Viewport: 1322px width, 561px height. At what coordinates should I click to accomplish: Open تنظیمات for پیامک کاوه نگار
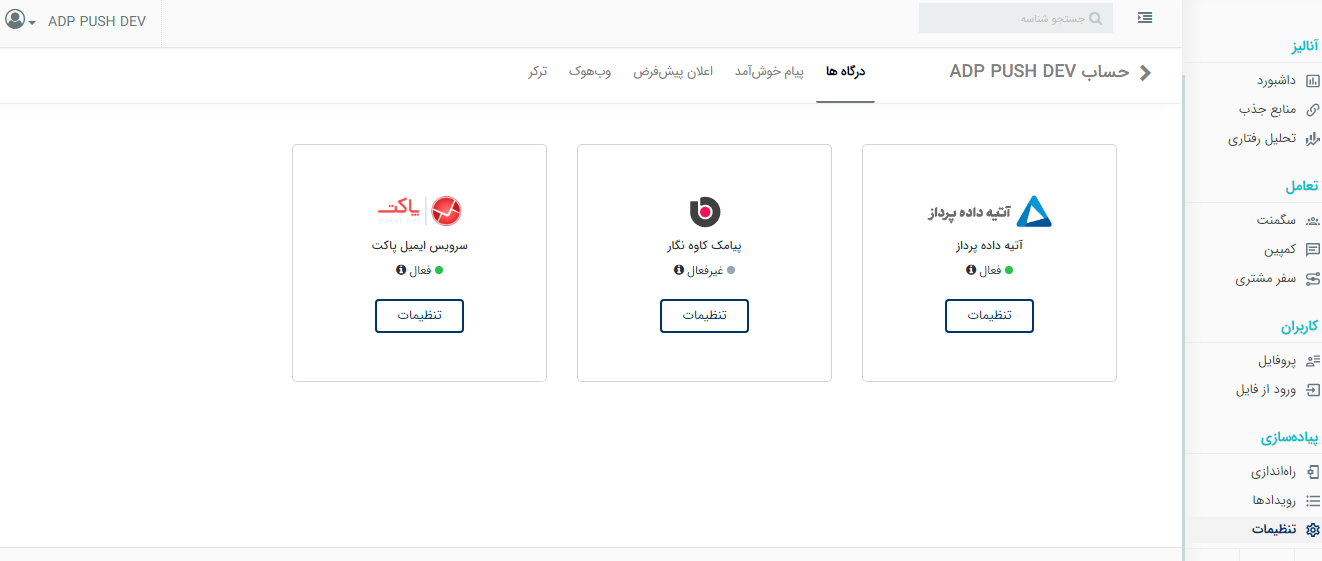coord(704,315)
